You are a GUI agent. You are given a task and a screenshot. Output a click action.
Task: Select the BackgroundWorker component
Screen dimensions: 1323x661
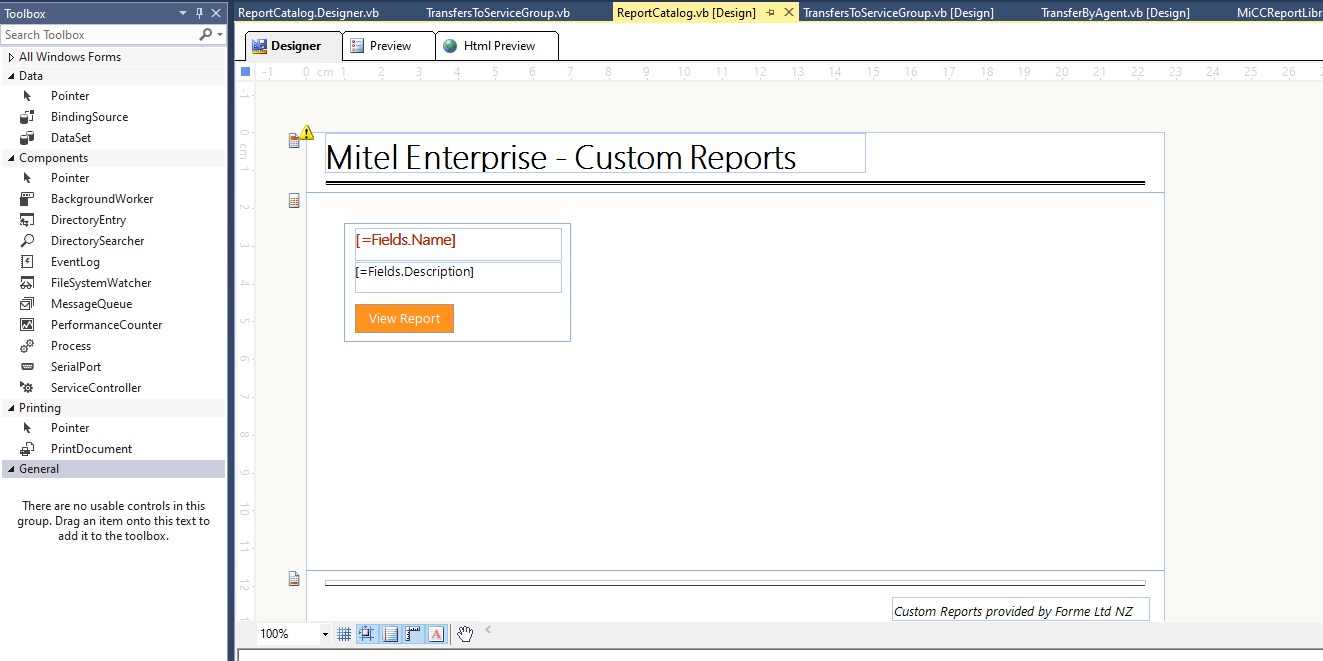[x=112, y=199]
